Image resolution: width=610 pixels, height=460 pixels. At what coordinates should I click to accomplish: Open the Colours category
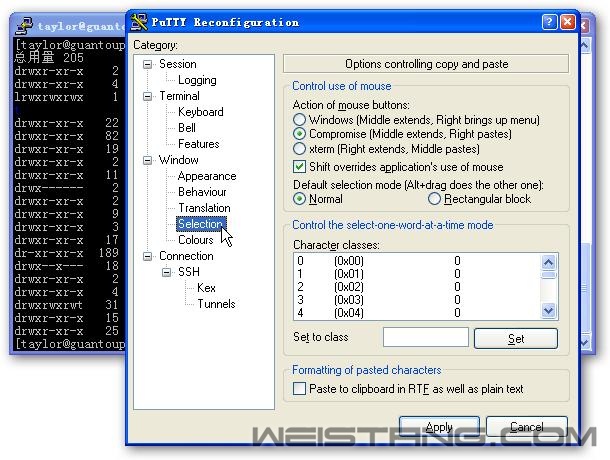196,240
